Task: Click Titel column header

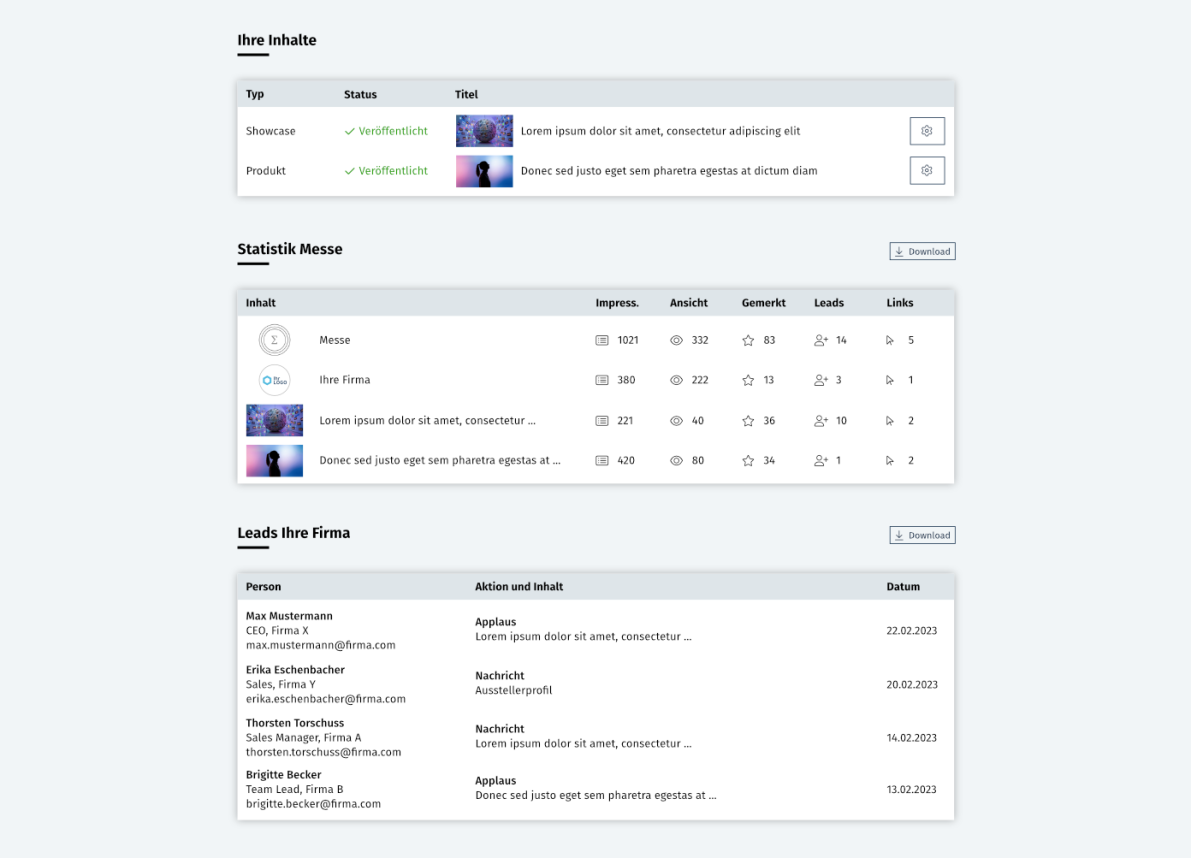Action: [466, 94]
